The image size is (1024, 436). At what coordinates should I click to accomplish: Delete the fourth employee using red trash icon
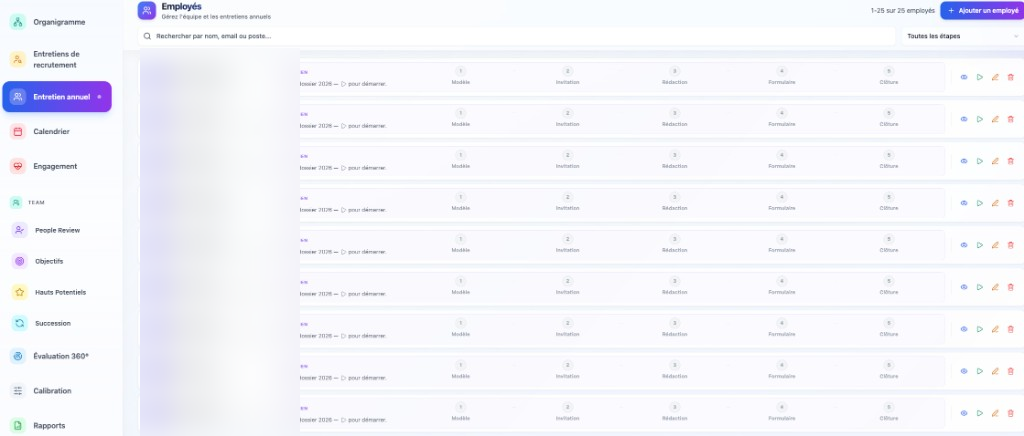(1010, 203)
